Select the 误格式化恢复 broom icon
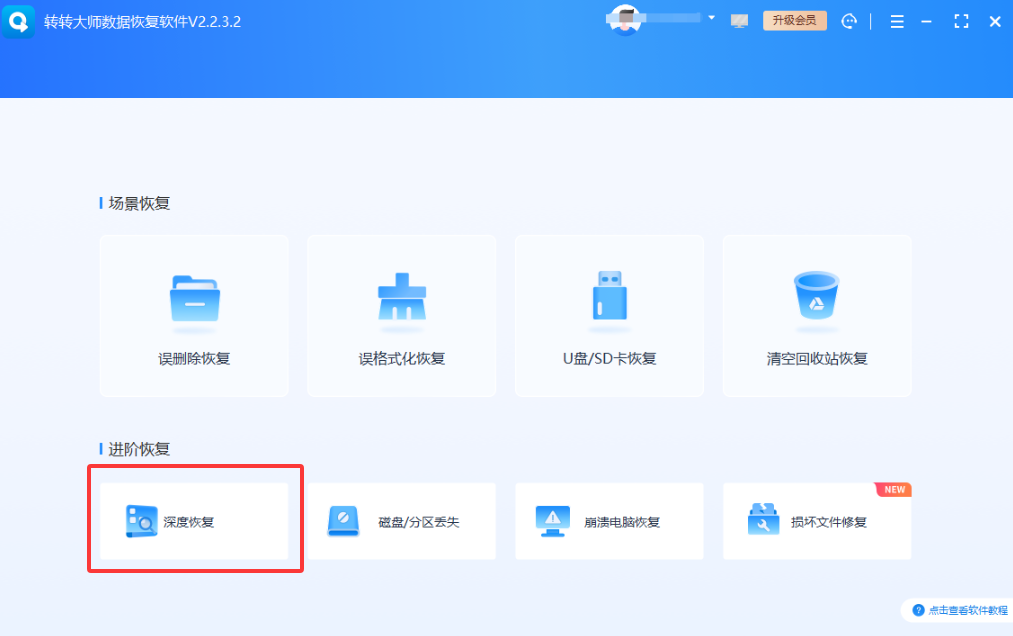The height and width of the screenshot is (636, 1013). pos(402,297)
